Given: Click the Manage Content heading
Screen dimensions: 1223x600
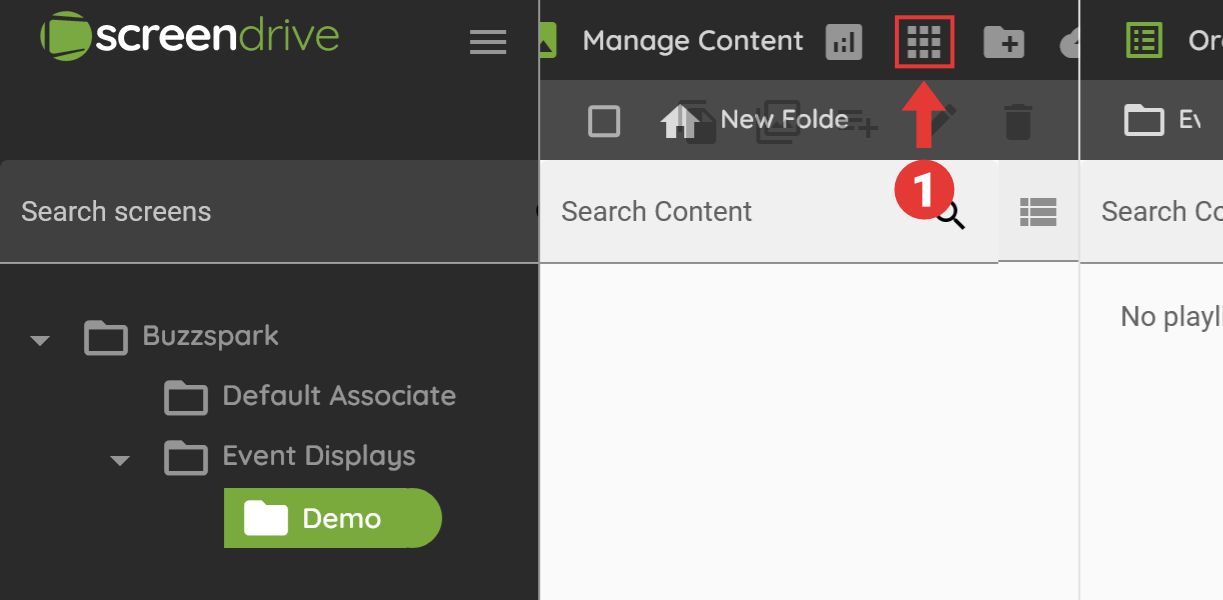Looking at the screenshot, I should [692, 41].
